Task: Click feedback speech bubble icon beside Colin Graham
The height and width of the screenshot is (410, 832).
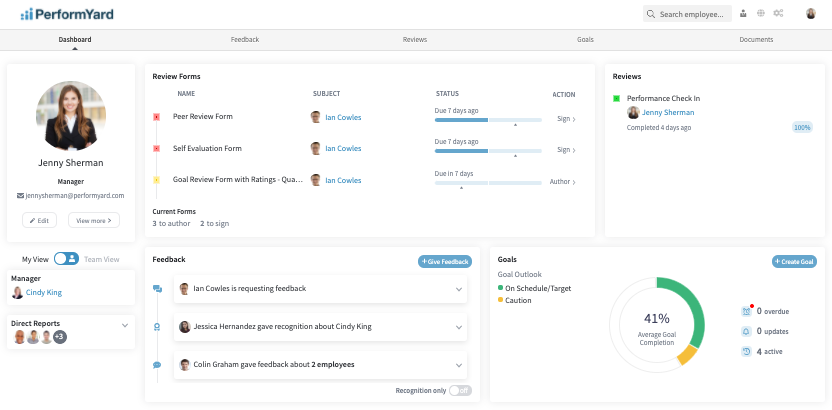Action: click(157, 365)
